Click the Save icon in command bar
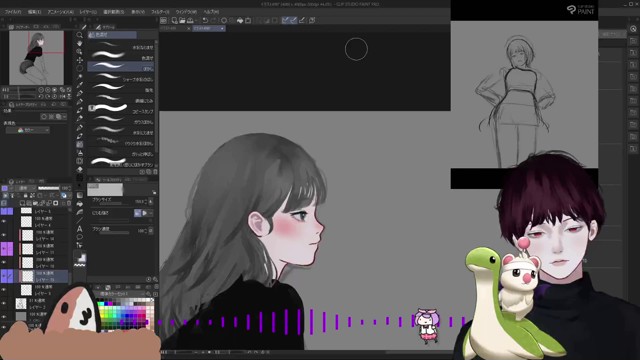Screen dimensions: 640x360 pos(190,20)
